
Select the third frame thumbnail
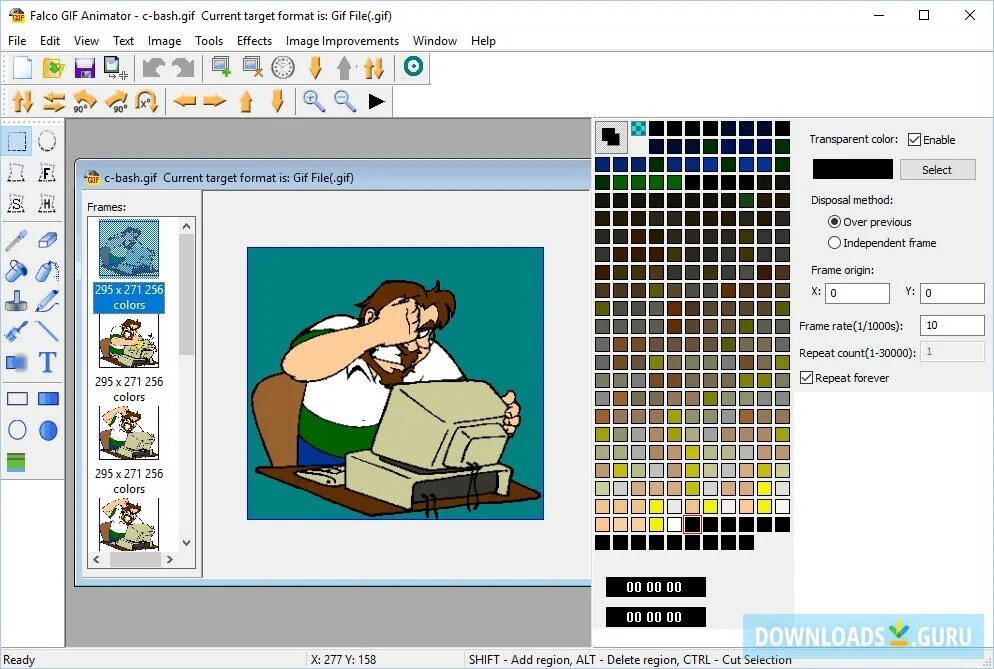point(129,433)
